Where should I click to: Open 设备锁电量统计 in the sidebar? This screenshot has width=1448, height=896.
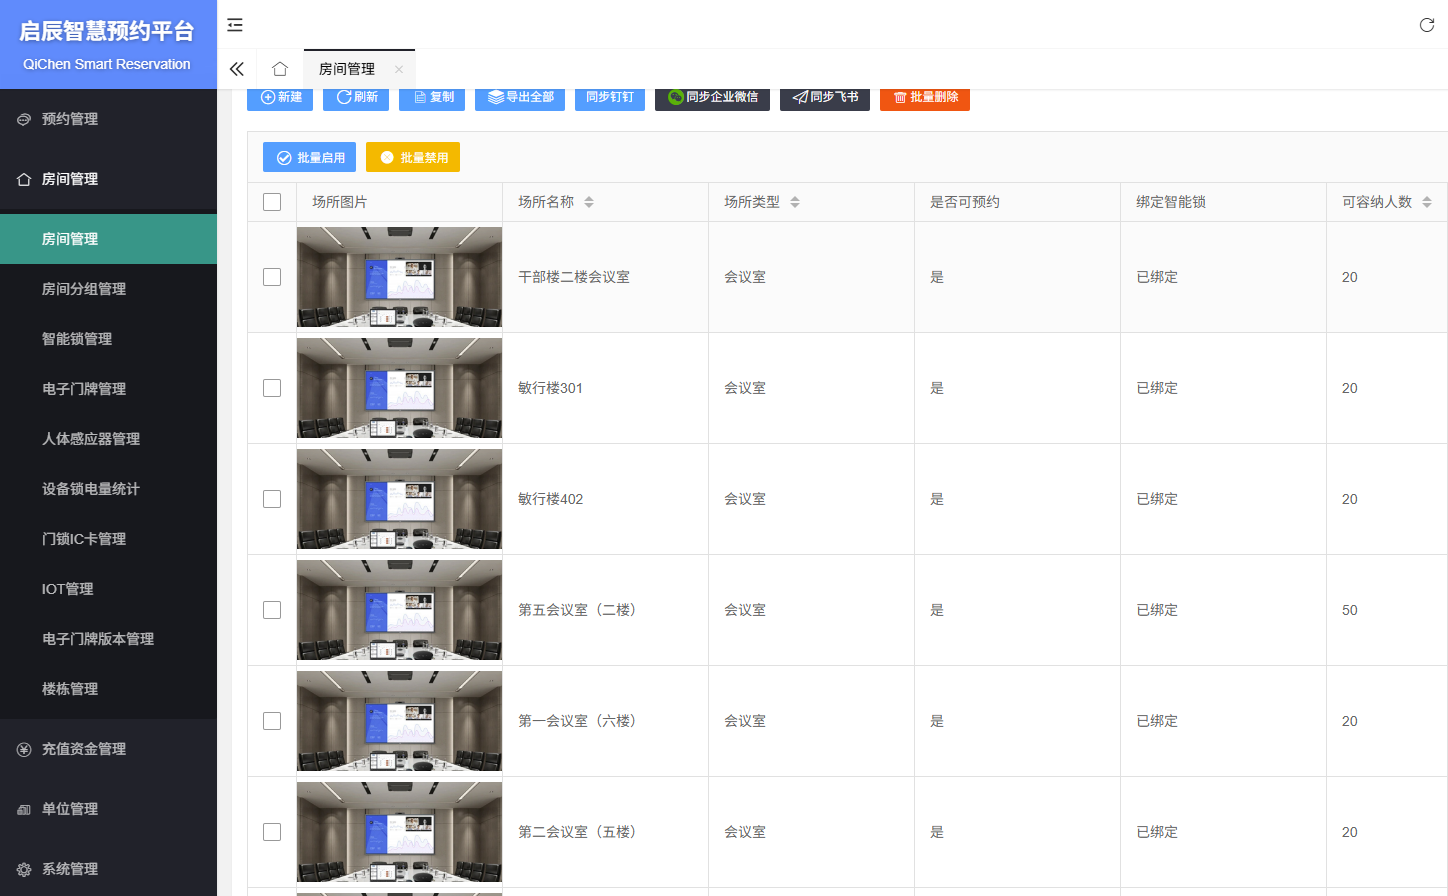tap(108, 489)
